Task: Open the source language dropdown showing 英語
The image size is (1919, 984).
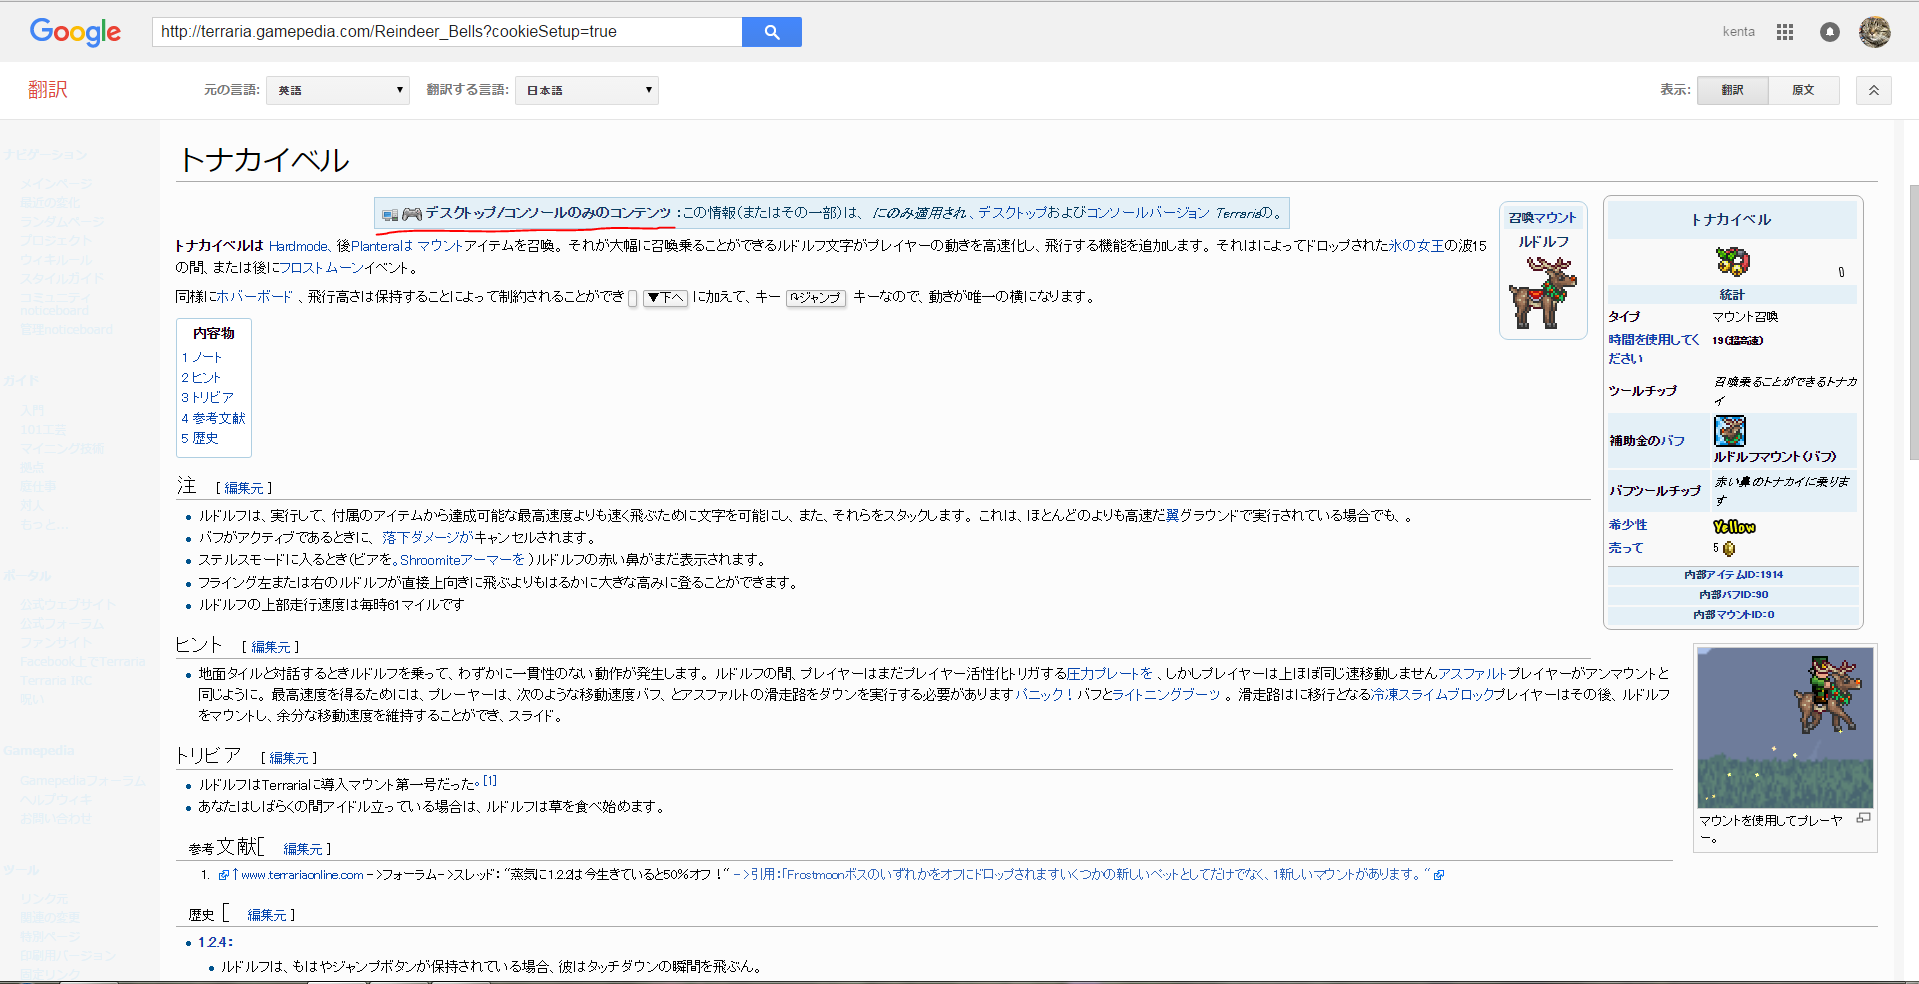Action: (337, 90)
